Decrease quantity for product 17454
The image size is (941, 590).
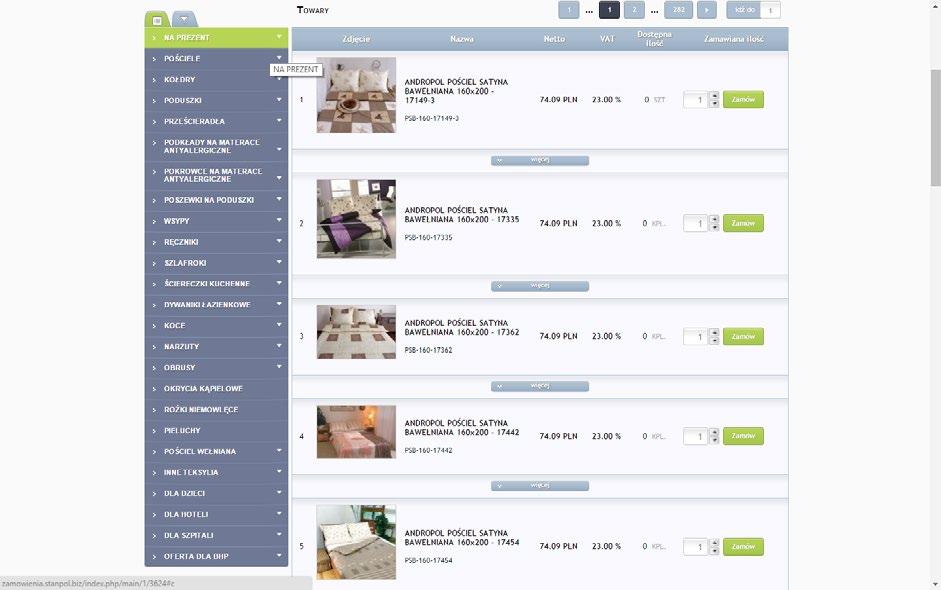[714, 551]
